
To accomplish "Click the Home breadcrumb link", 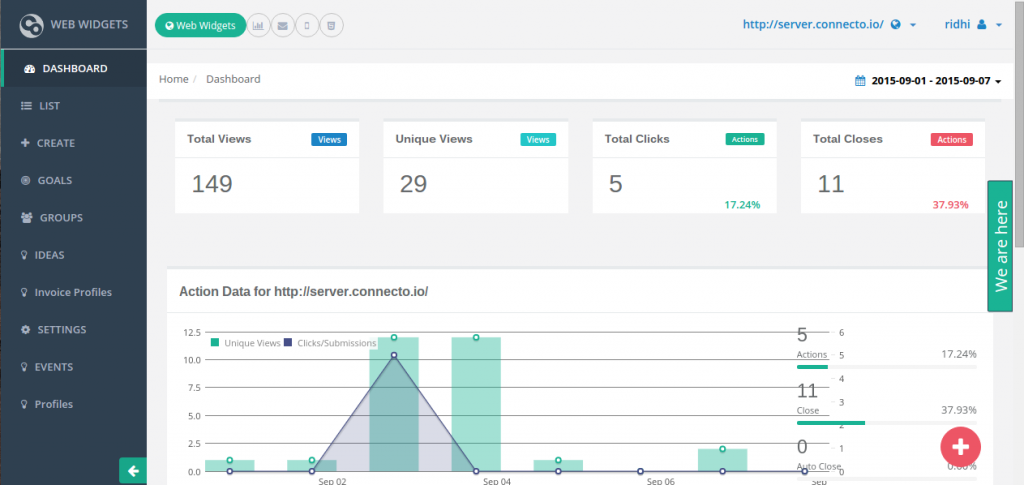I will coord(174,79).
